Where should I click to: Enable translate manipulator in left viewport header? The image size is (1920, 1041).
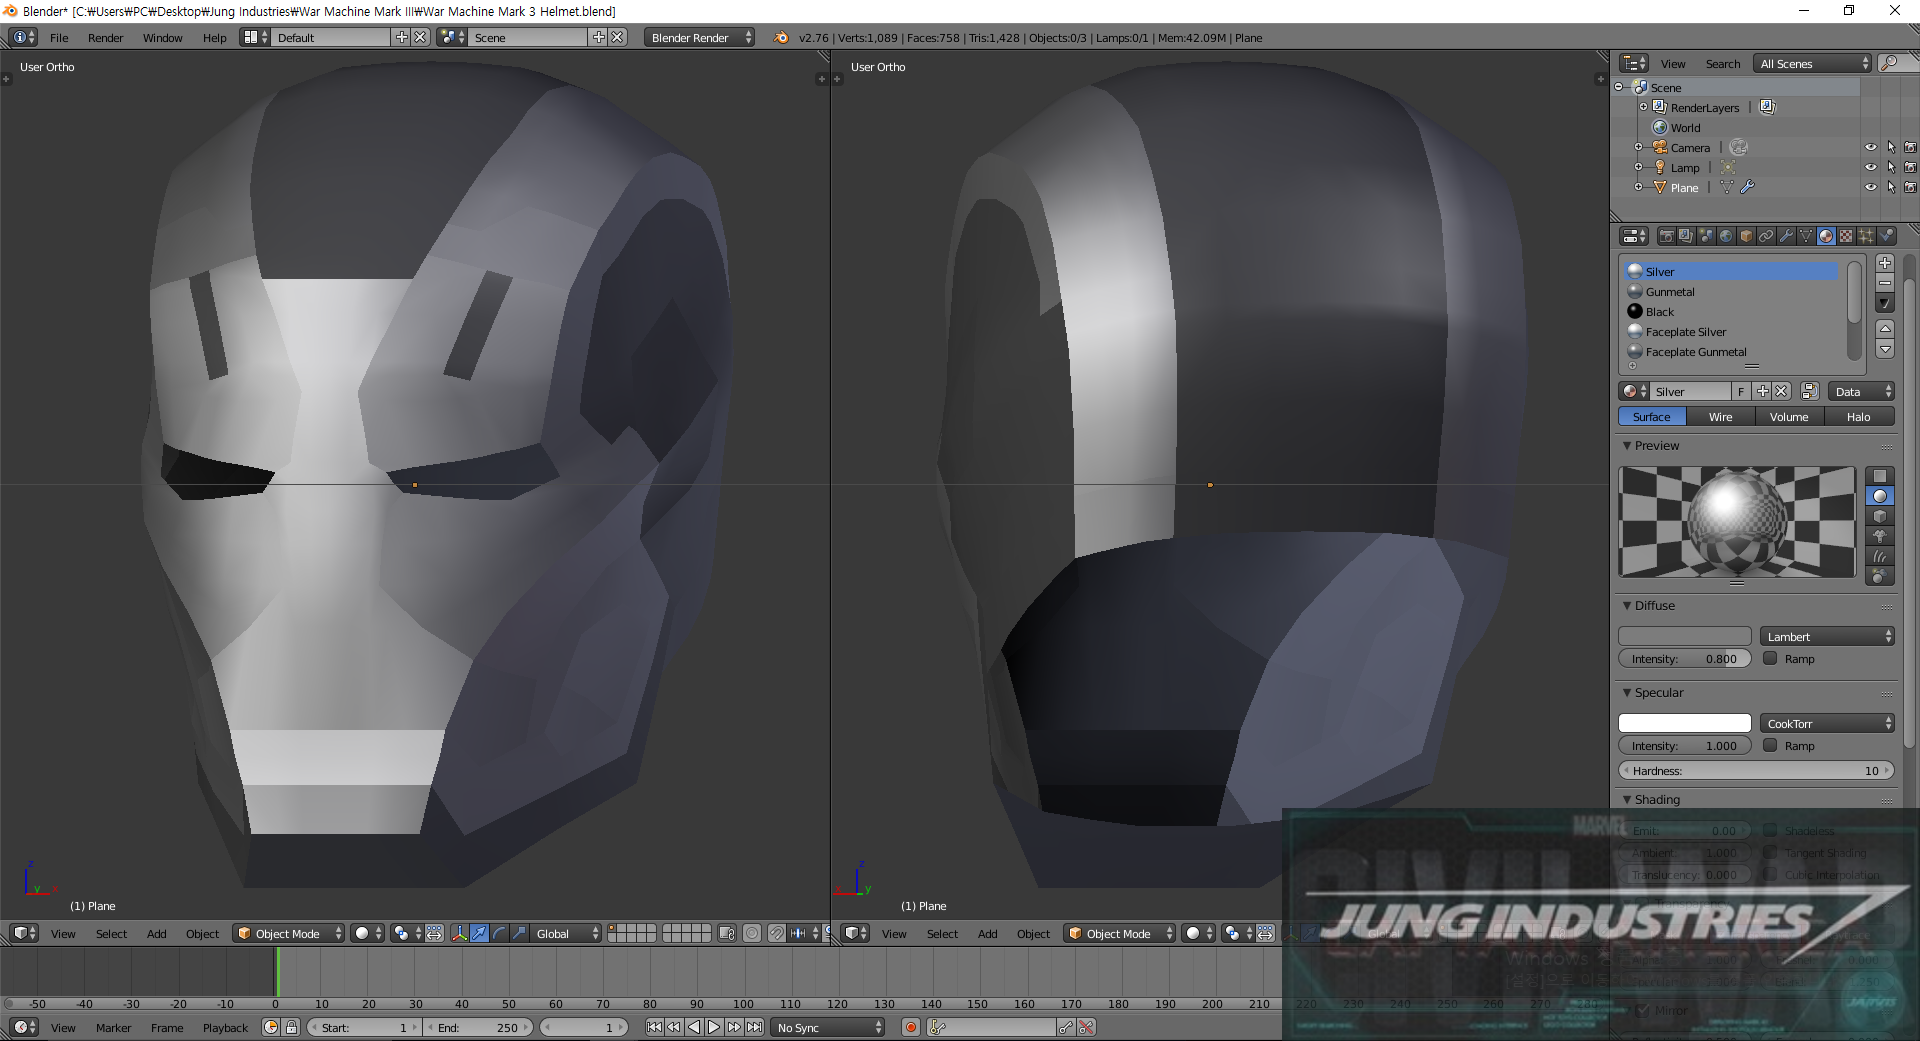click(480, 933)
